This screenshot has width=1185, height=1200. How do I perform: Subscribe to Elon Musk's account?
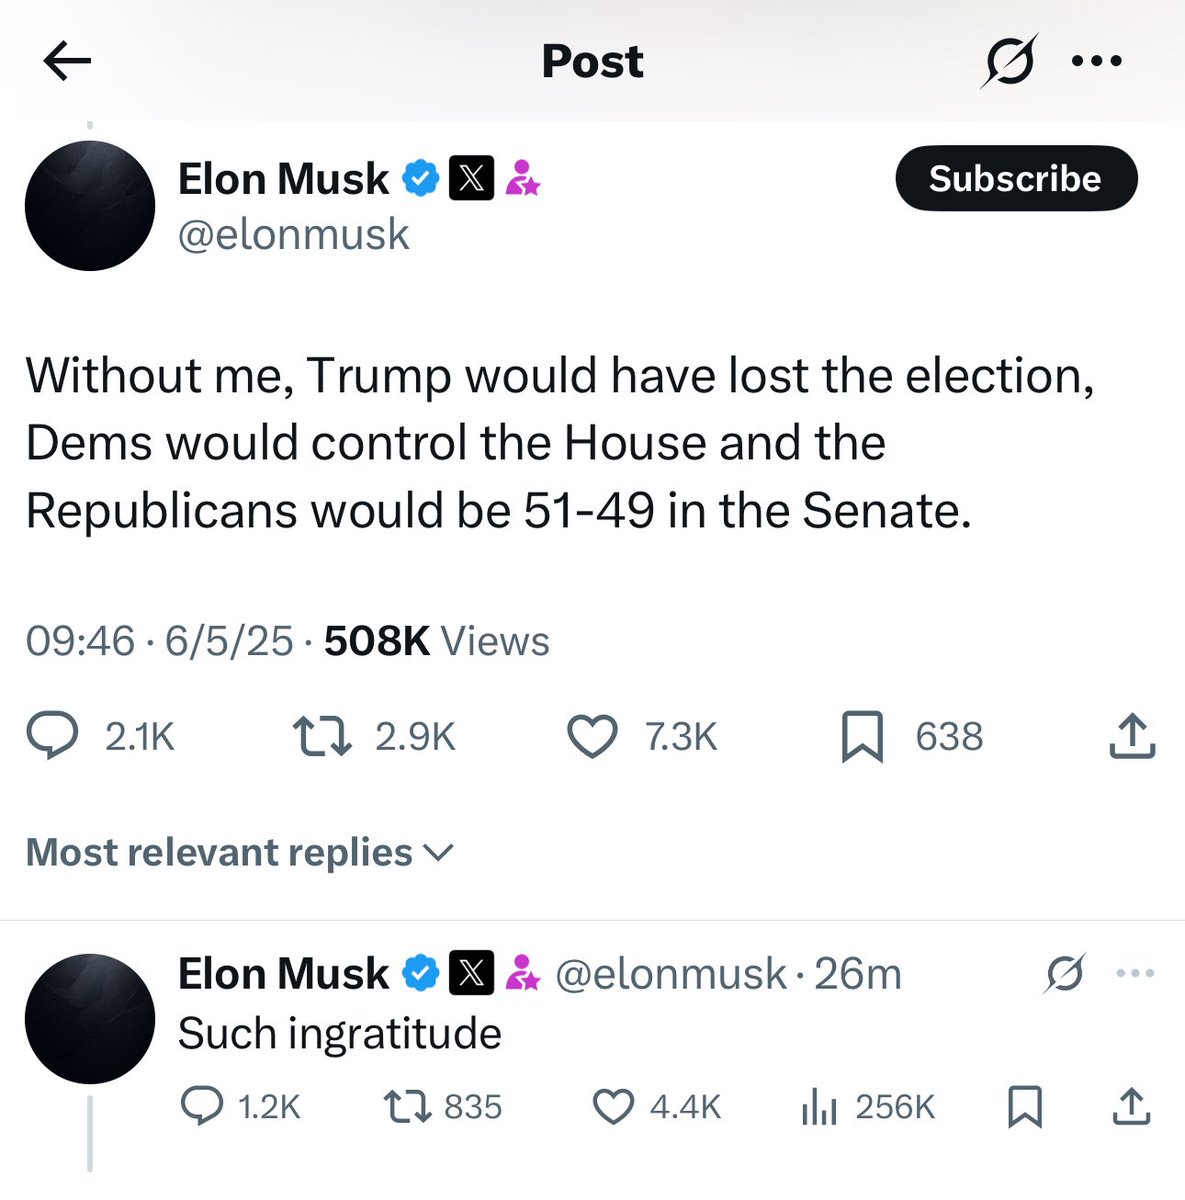click(1016, 179)
